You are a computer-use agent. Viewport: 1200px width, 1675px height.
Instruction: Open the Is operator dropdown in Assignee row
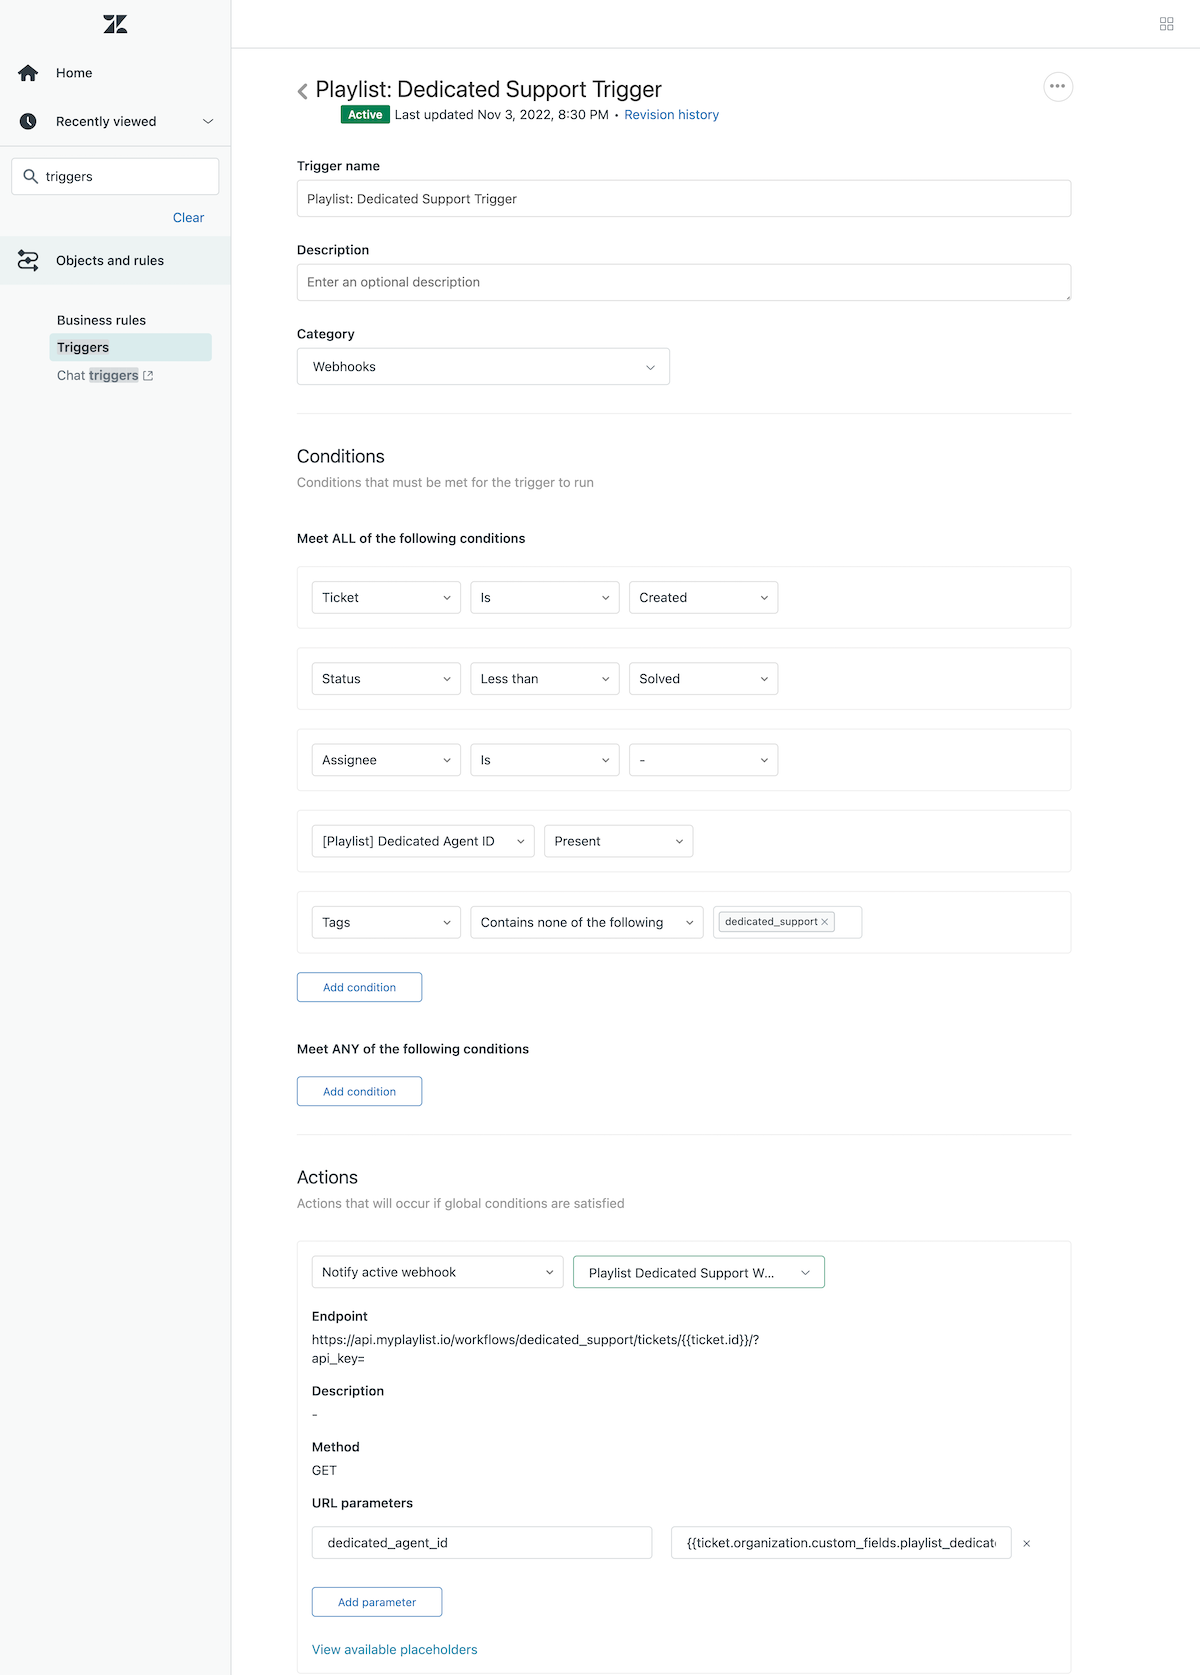click(545, 760)
